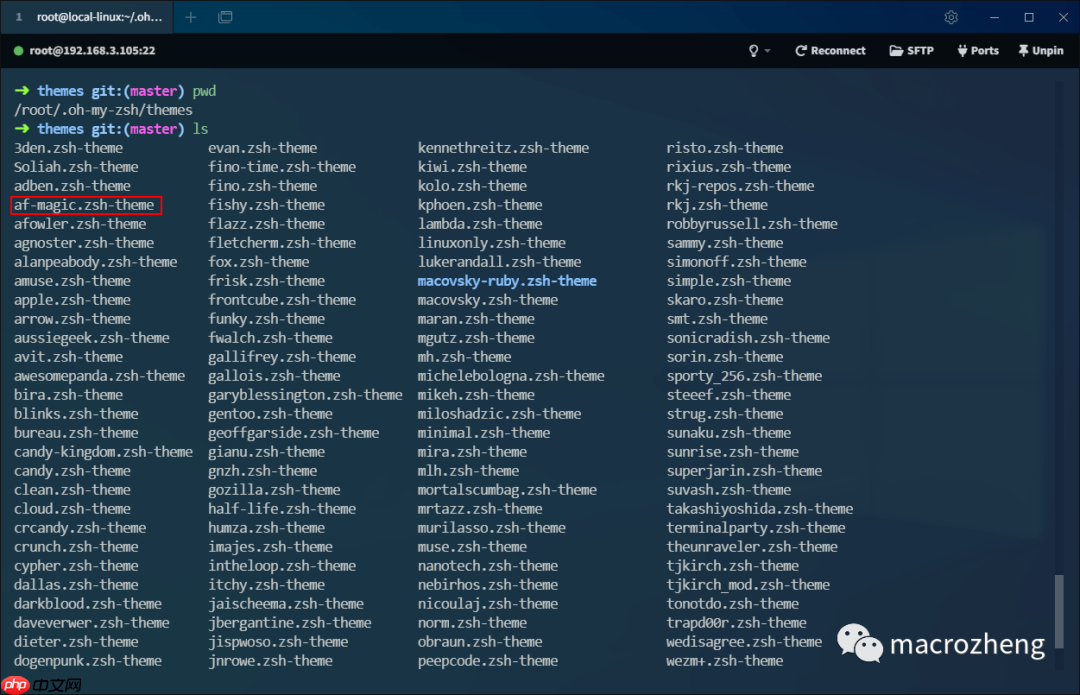Click the lightbulb hints icon
Screen dimensions: 1080x695
click(754, 51)
